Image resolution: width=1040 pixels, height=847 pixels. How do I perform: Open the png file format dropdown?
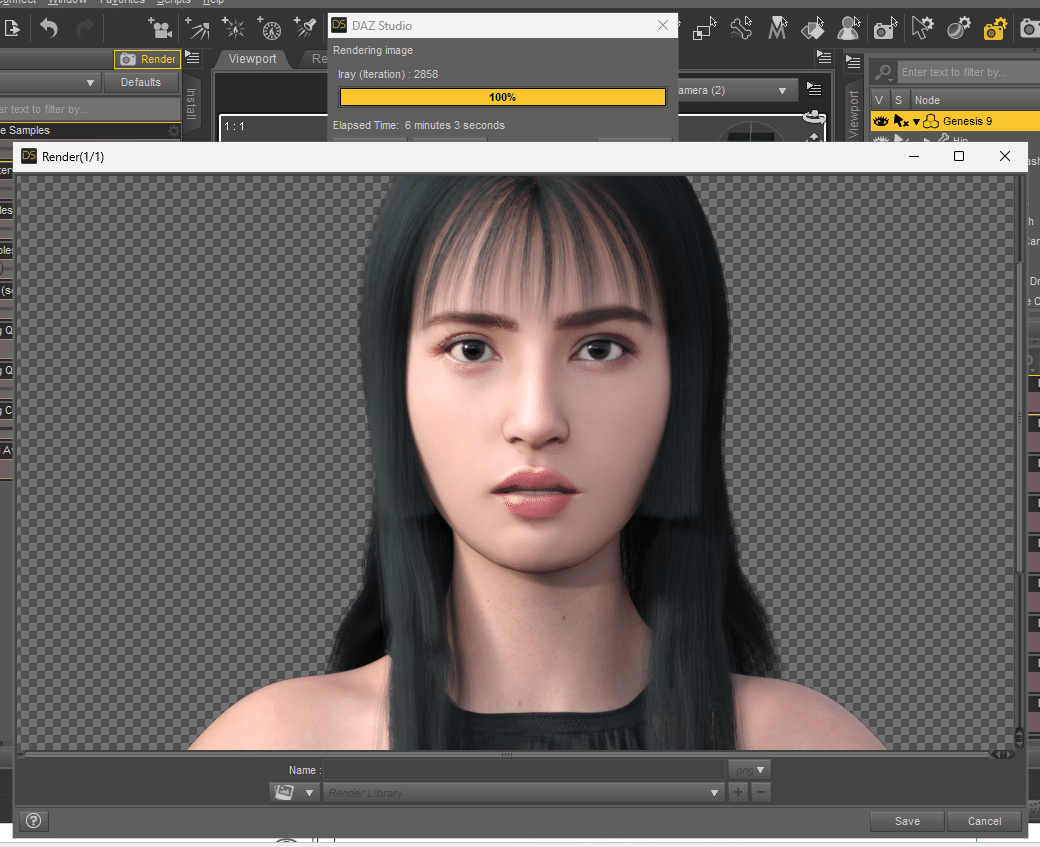click(x=749, y=770)
